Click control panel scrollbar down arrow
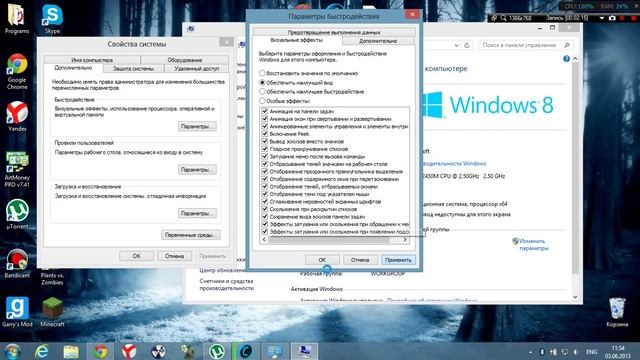The height and width of the screenshot is (360, 640). pos(575,297)
